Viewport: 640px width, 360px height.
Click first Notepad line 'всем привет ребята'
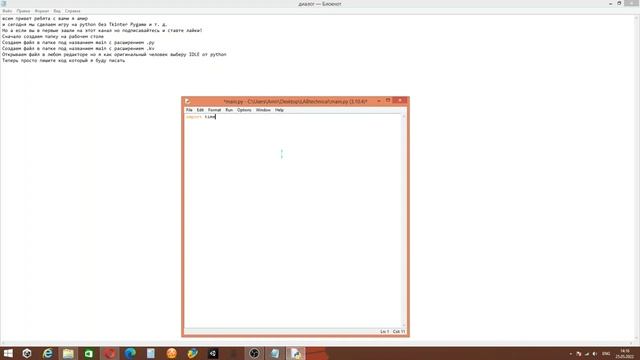(x=45, y=18)
